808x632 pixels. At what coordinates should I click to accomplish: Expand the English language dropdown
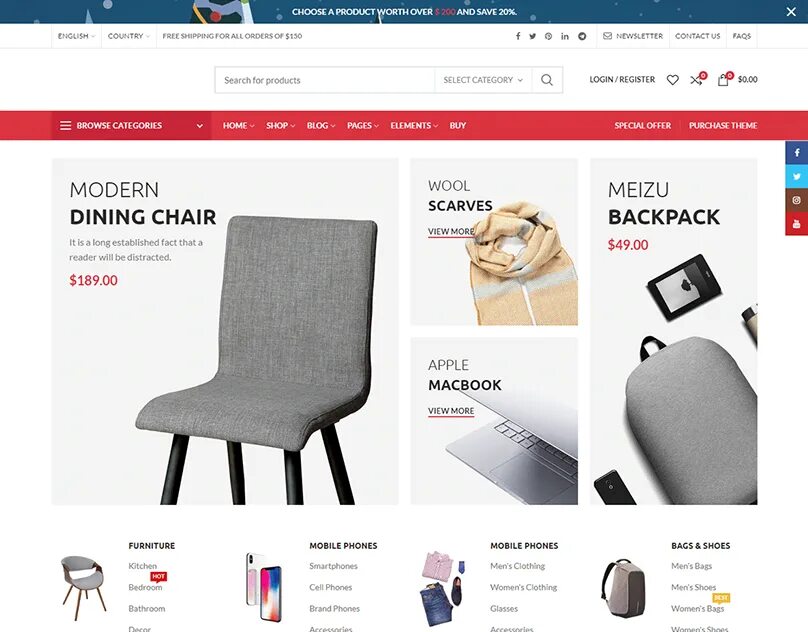point(76,36)
